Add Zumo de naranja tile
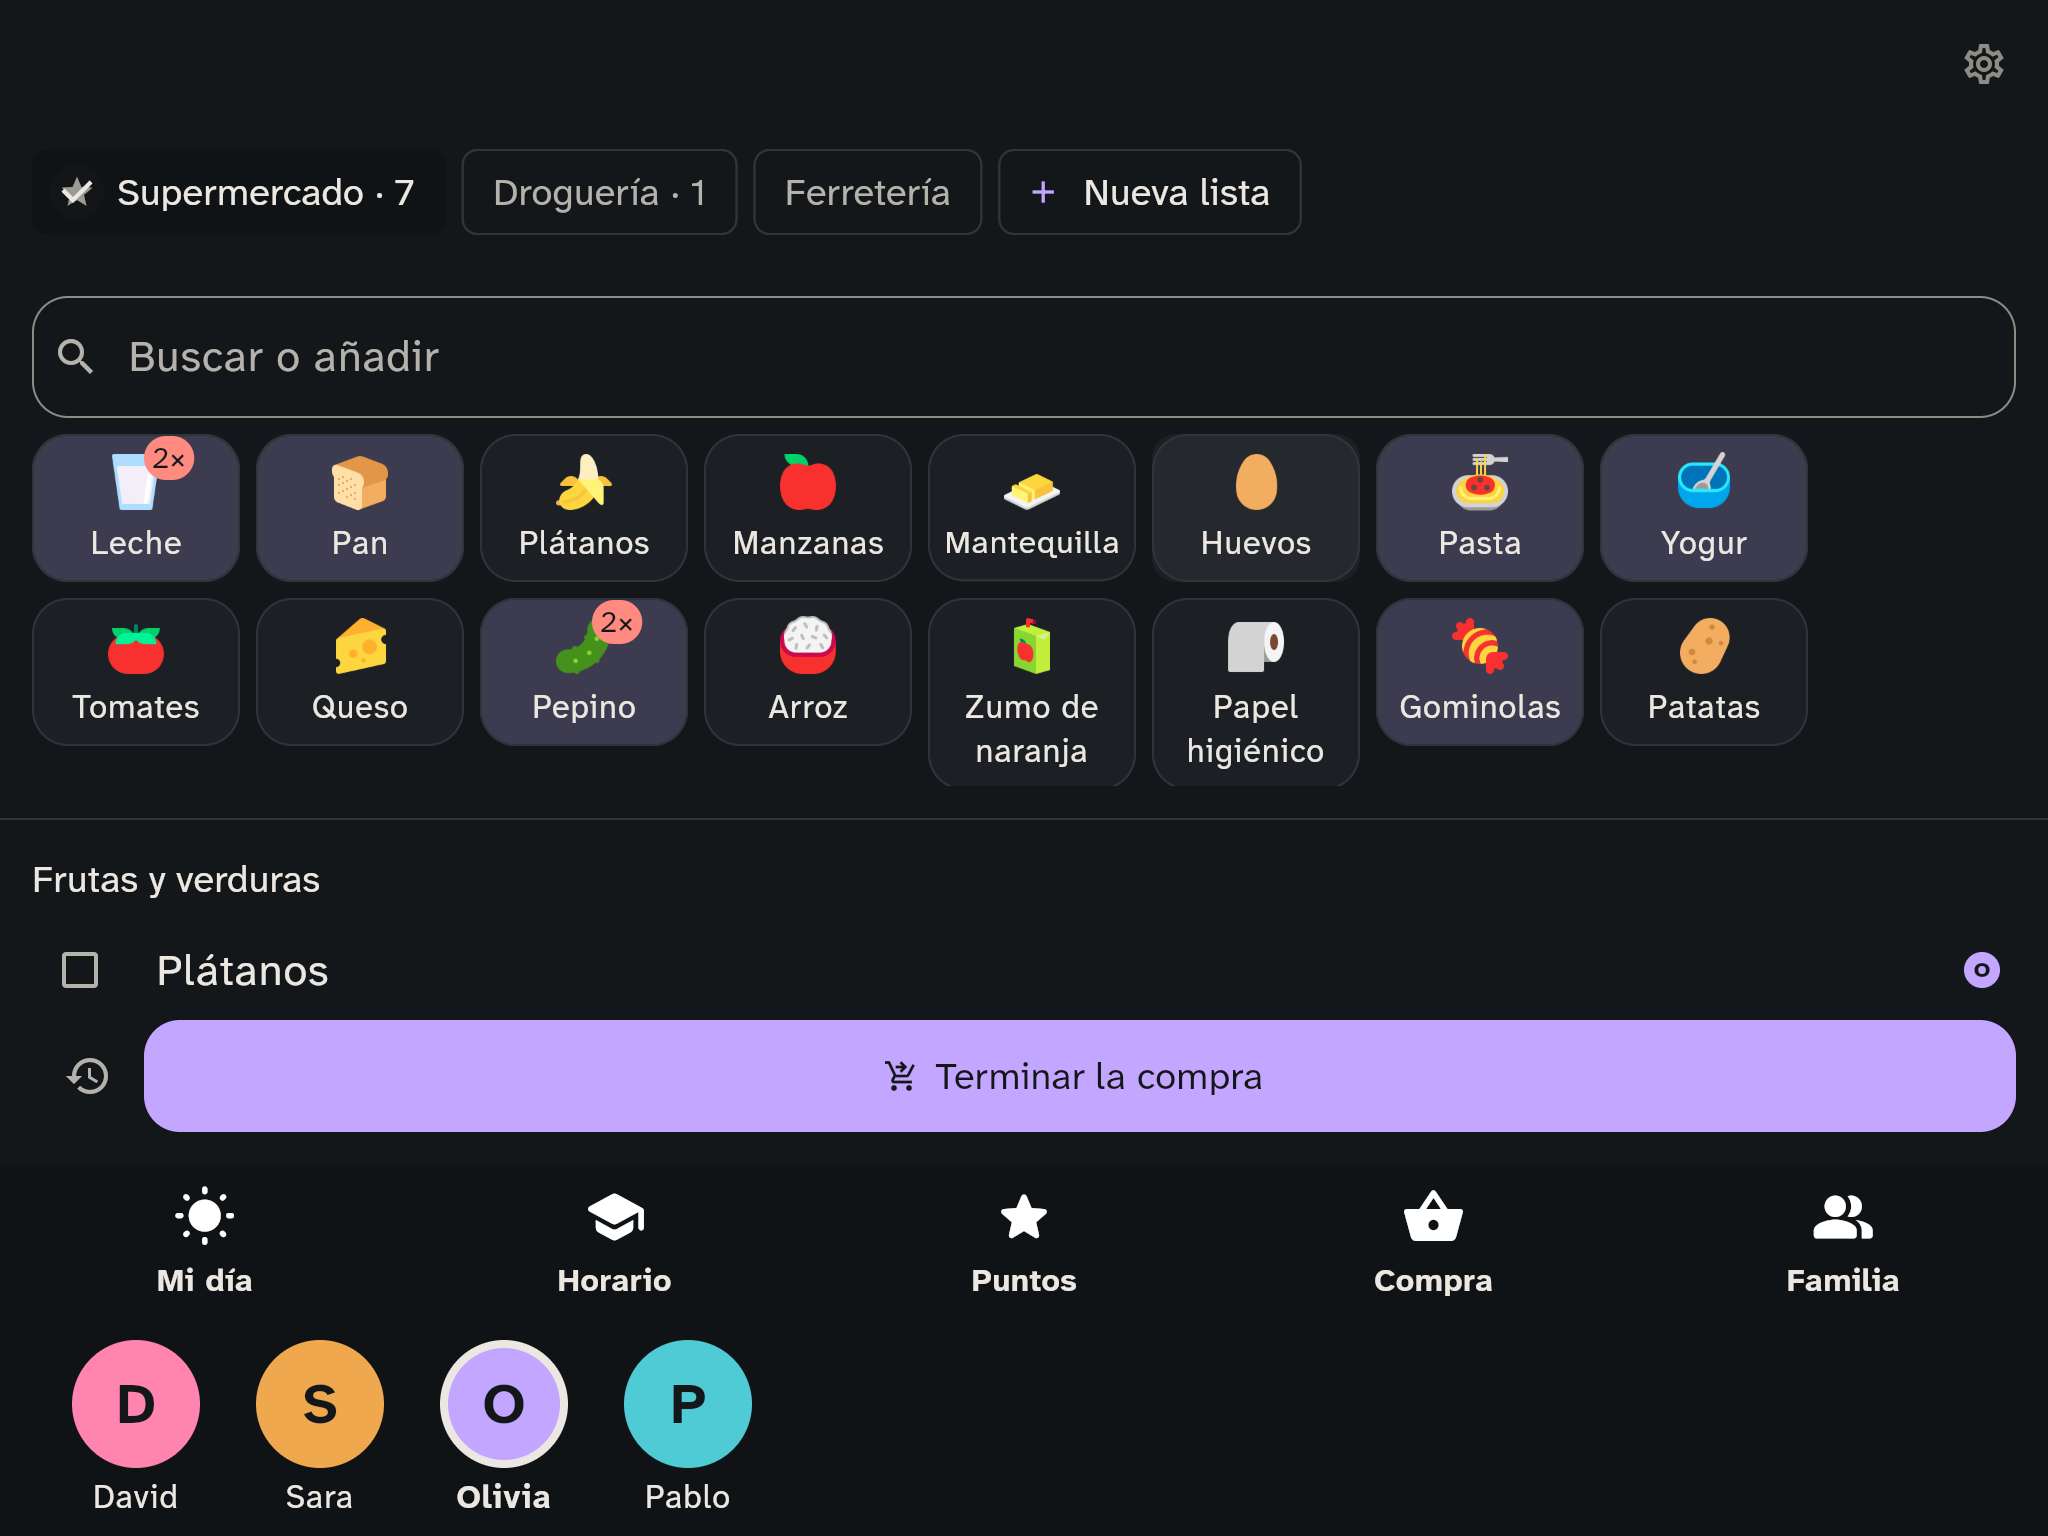 coord(1032,693)
